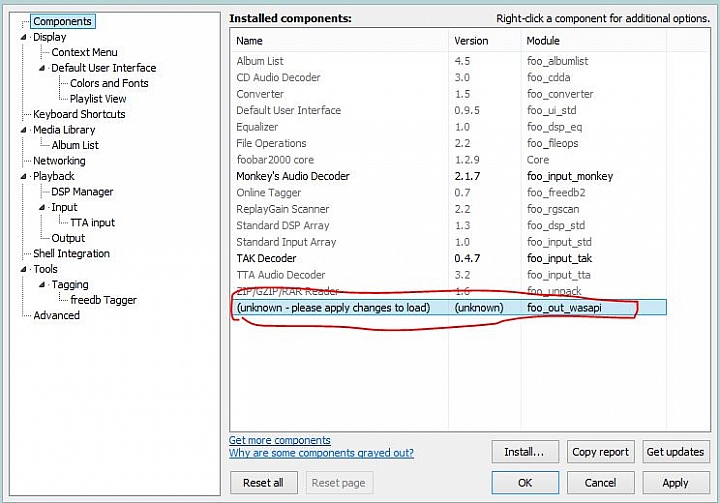Open the Get more components link
Viewport: 720px width, 503px height.
pos(280,440)
